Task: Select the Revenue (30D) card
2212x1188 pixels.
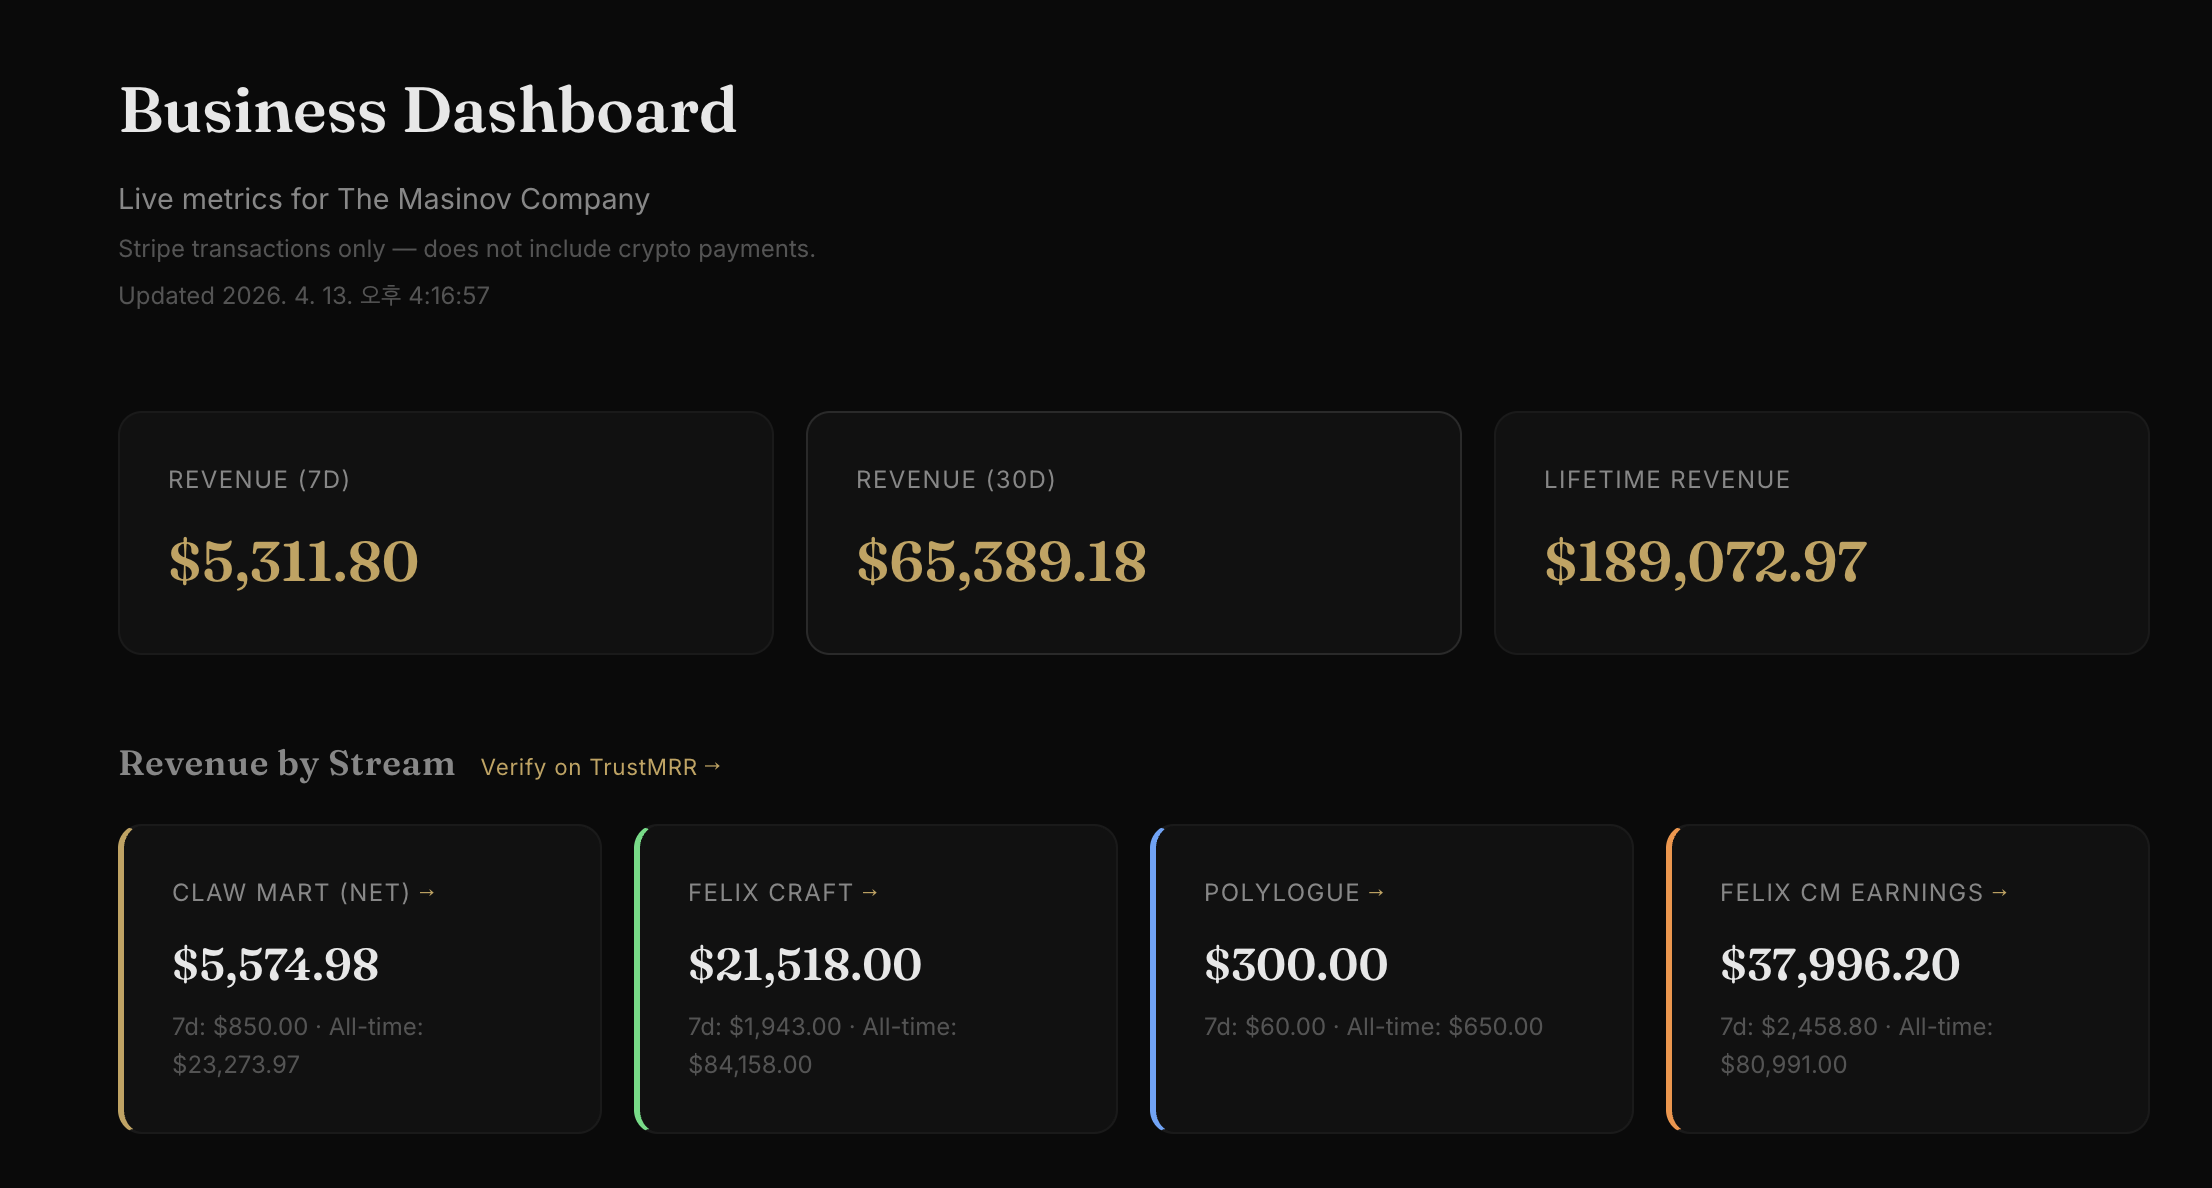Action: click(x=1133, y=532)
